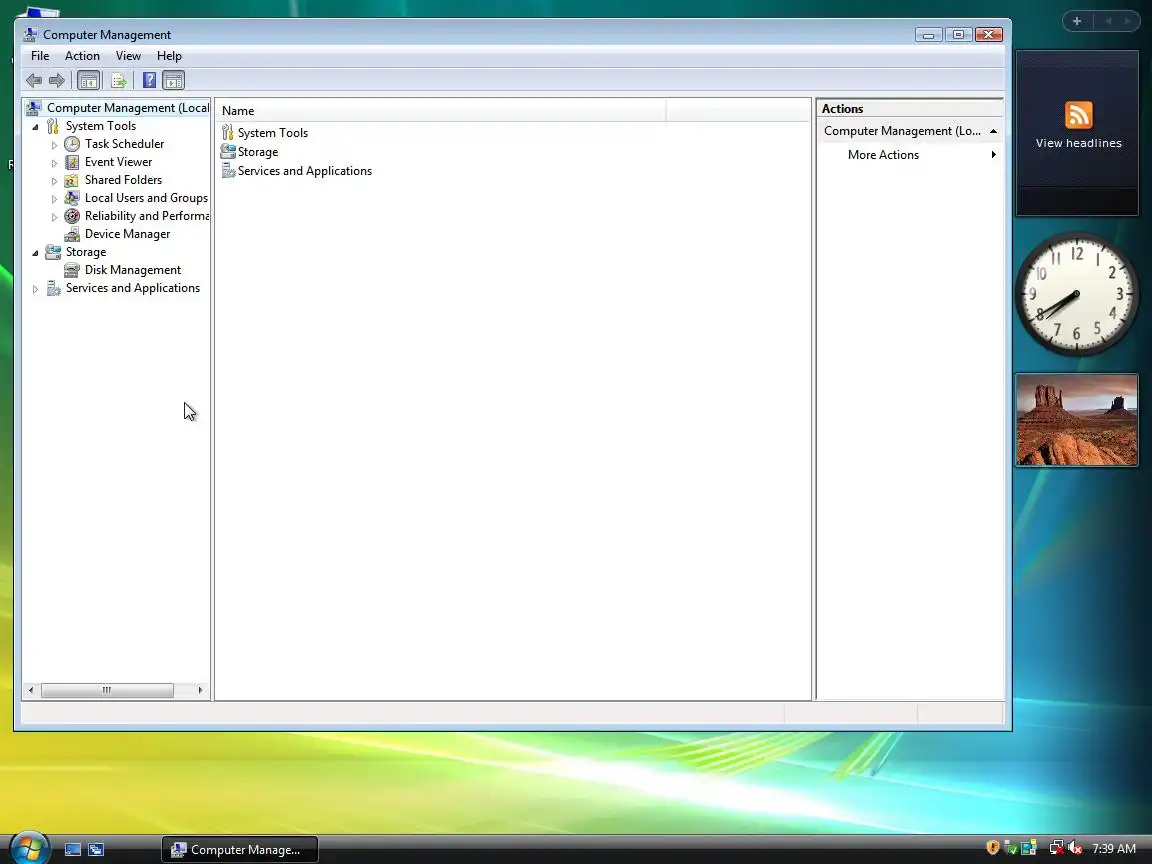Click the tree pane horizontal scrollbar thumb
Screen dimensions: 1152x864
point(107,690)
